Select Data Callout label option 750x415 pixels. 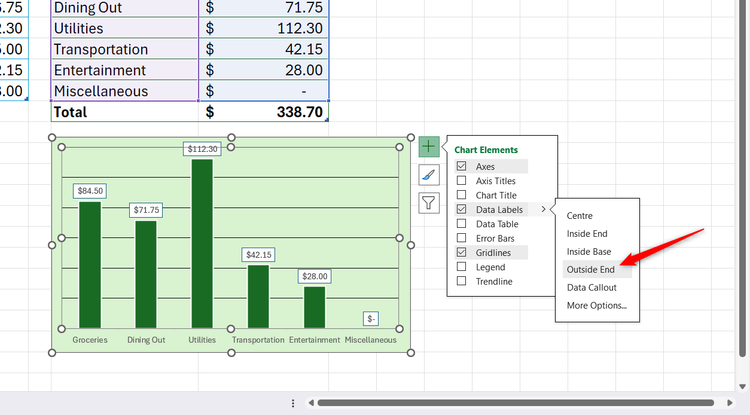592,287
